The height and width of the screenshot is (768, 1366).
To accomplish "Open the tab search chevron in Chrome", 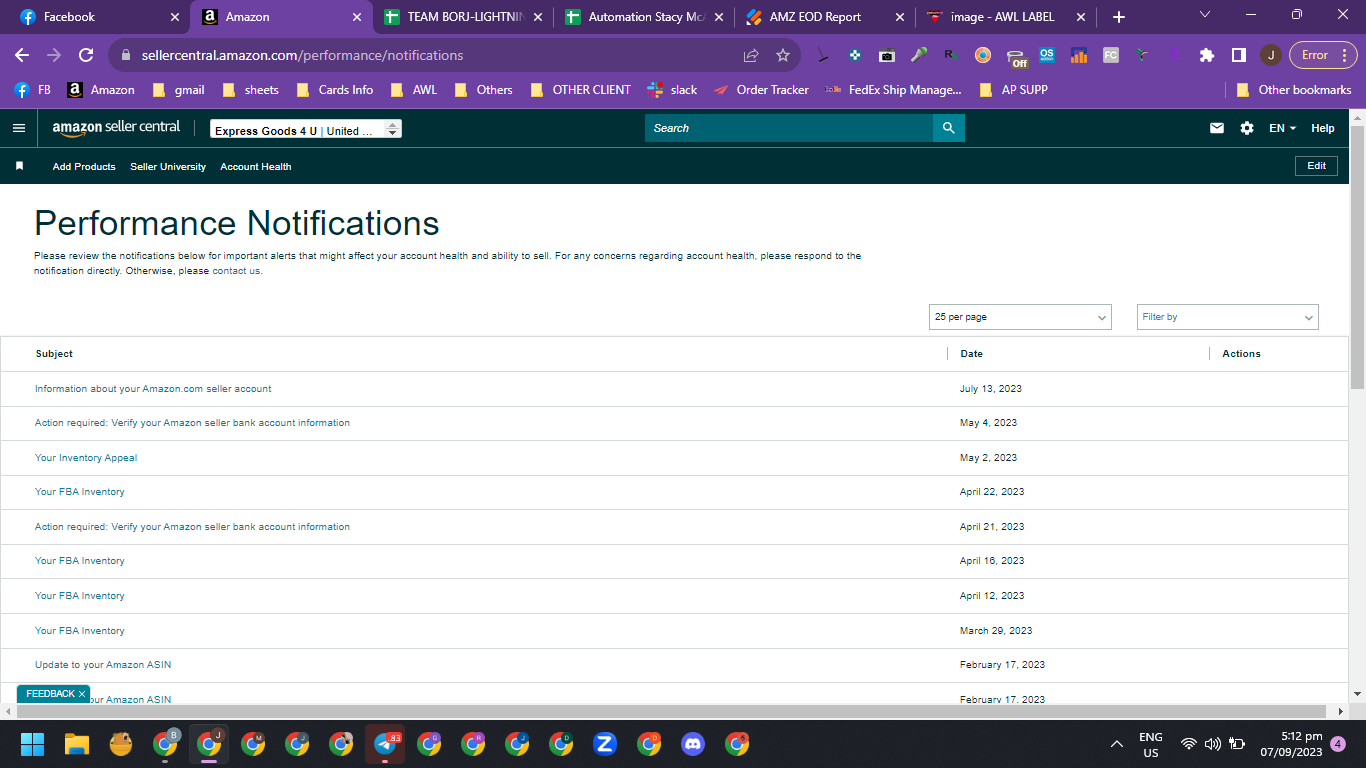I will (x=1204, y=15).
